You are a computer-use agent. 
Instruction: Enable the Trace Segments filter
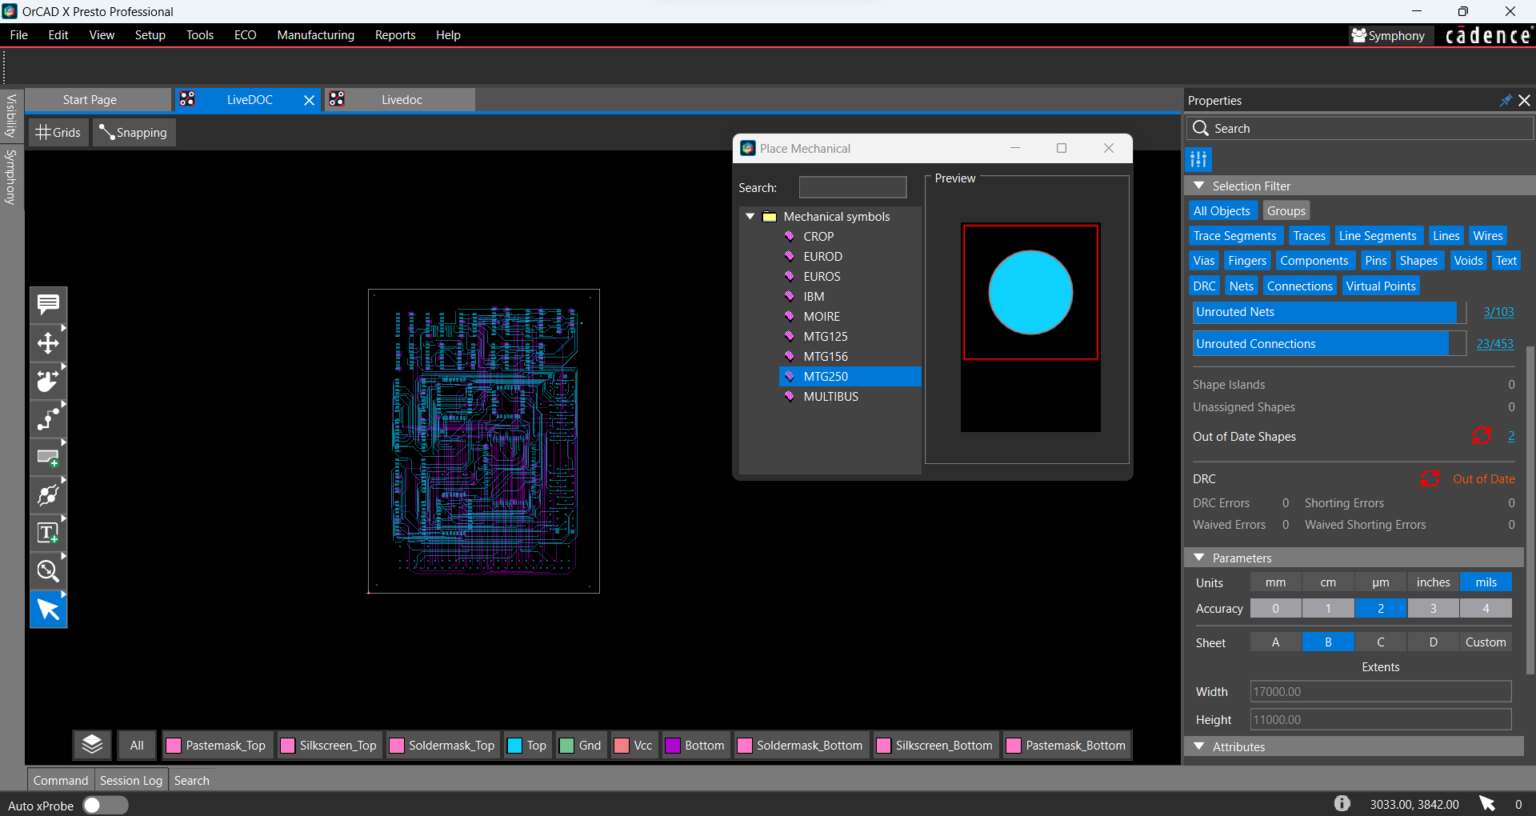pyautogui.click(x=1235, y=236)
